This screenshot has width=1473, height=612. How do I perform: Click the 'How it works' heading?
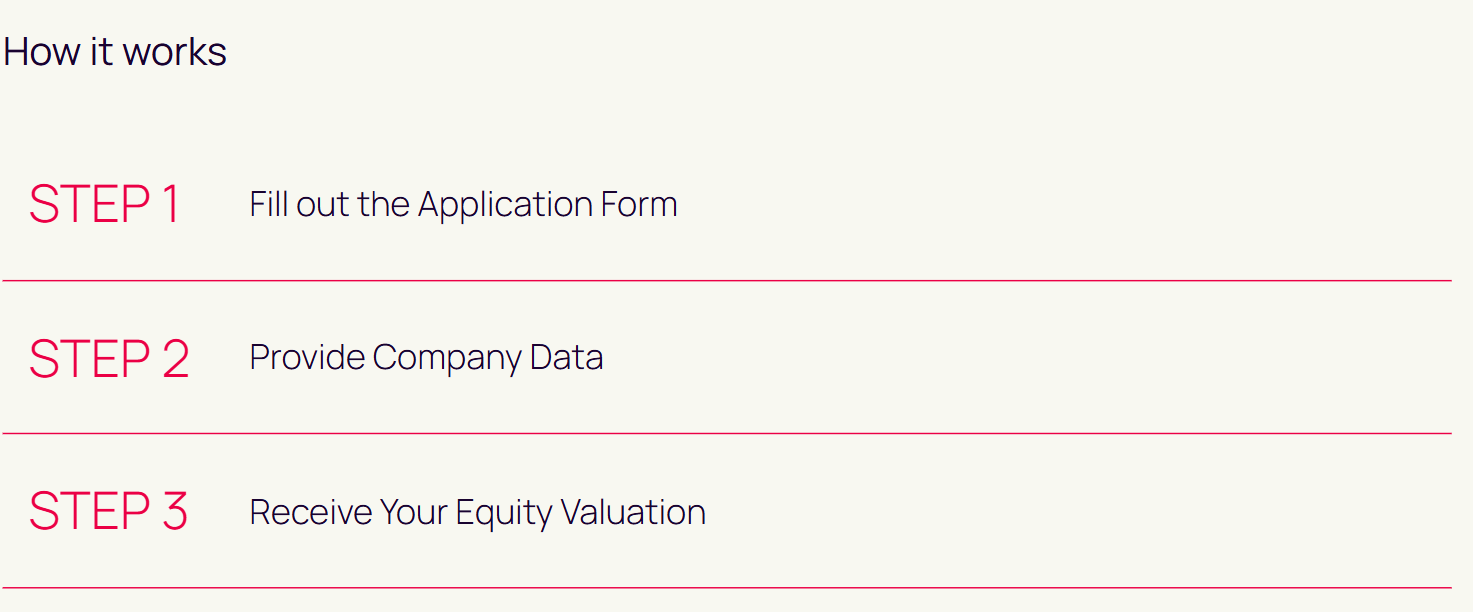tap(115, 52)
